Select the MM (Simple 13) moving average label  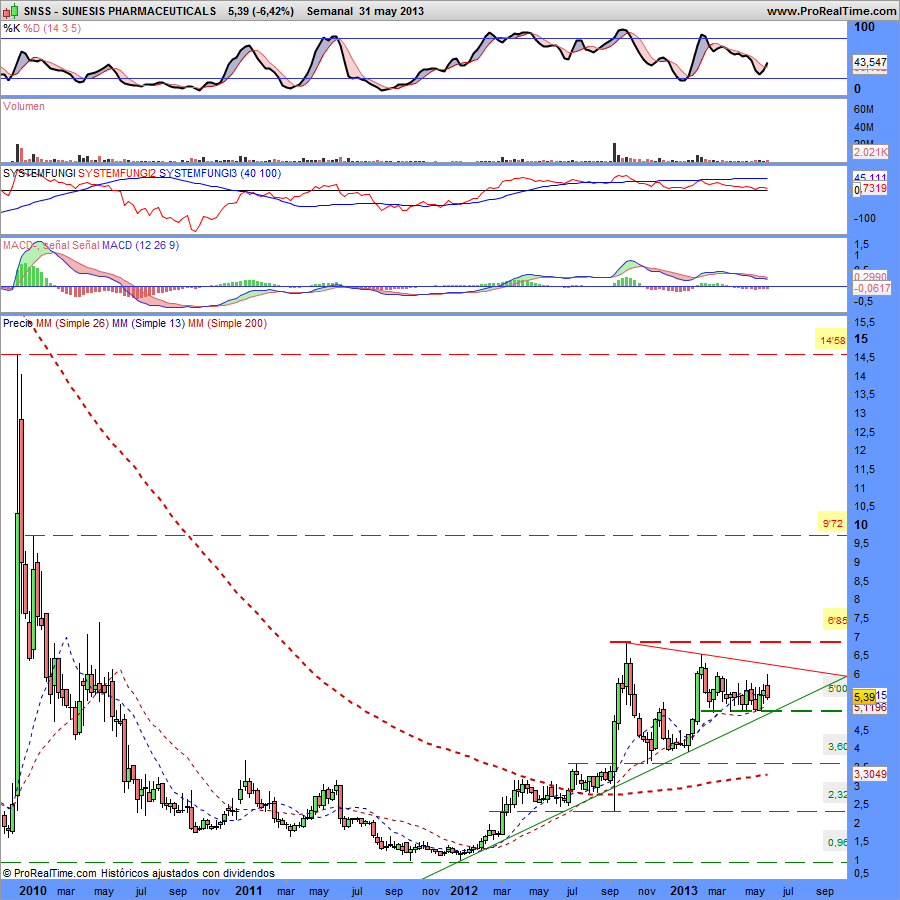(x=148, y=324)
